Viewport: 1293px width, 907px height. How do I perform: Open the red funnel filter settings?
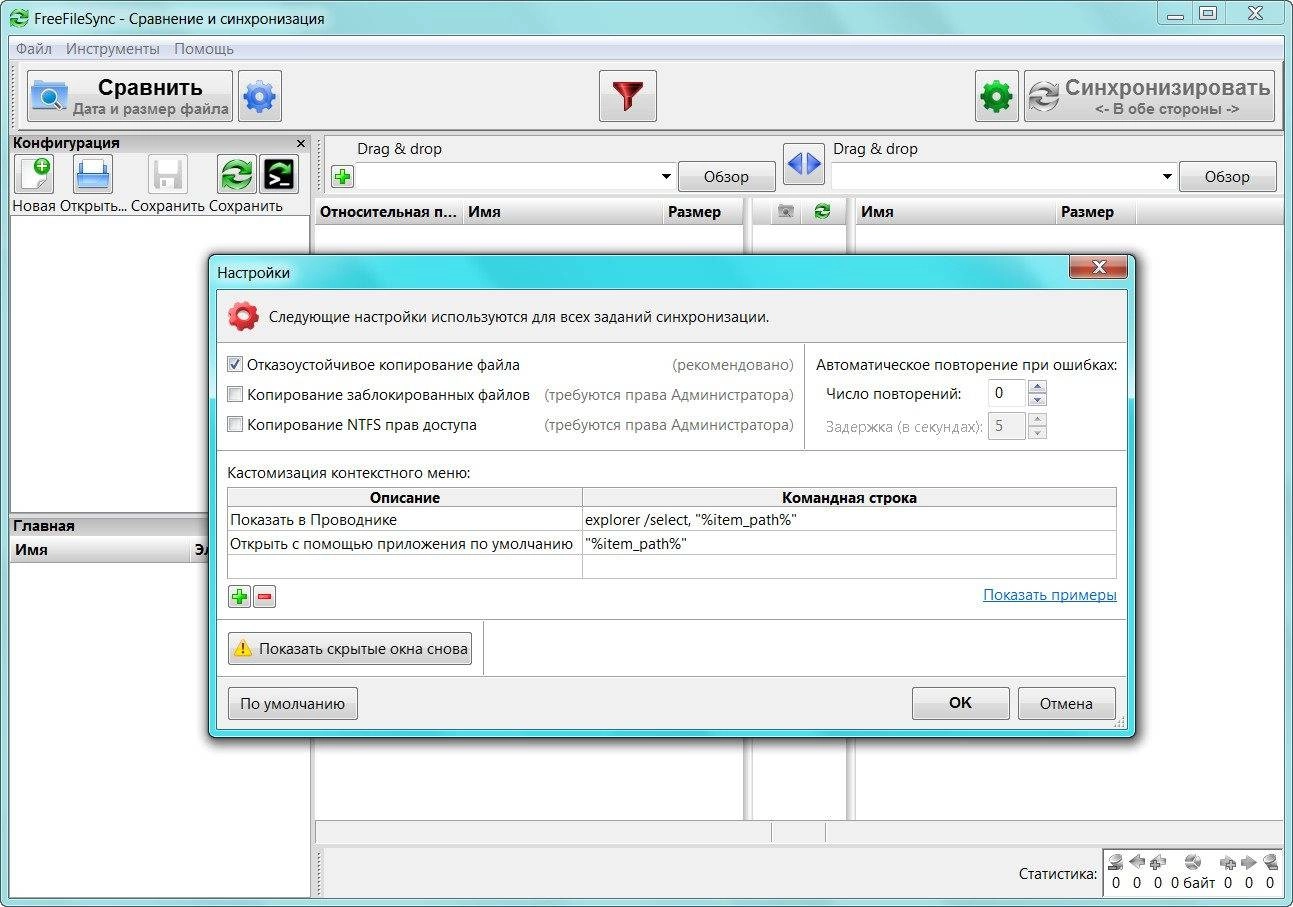(x=628, y=96)
